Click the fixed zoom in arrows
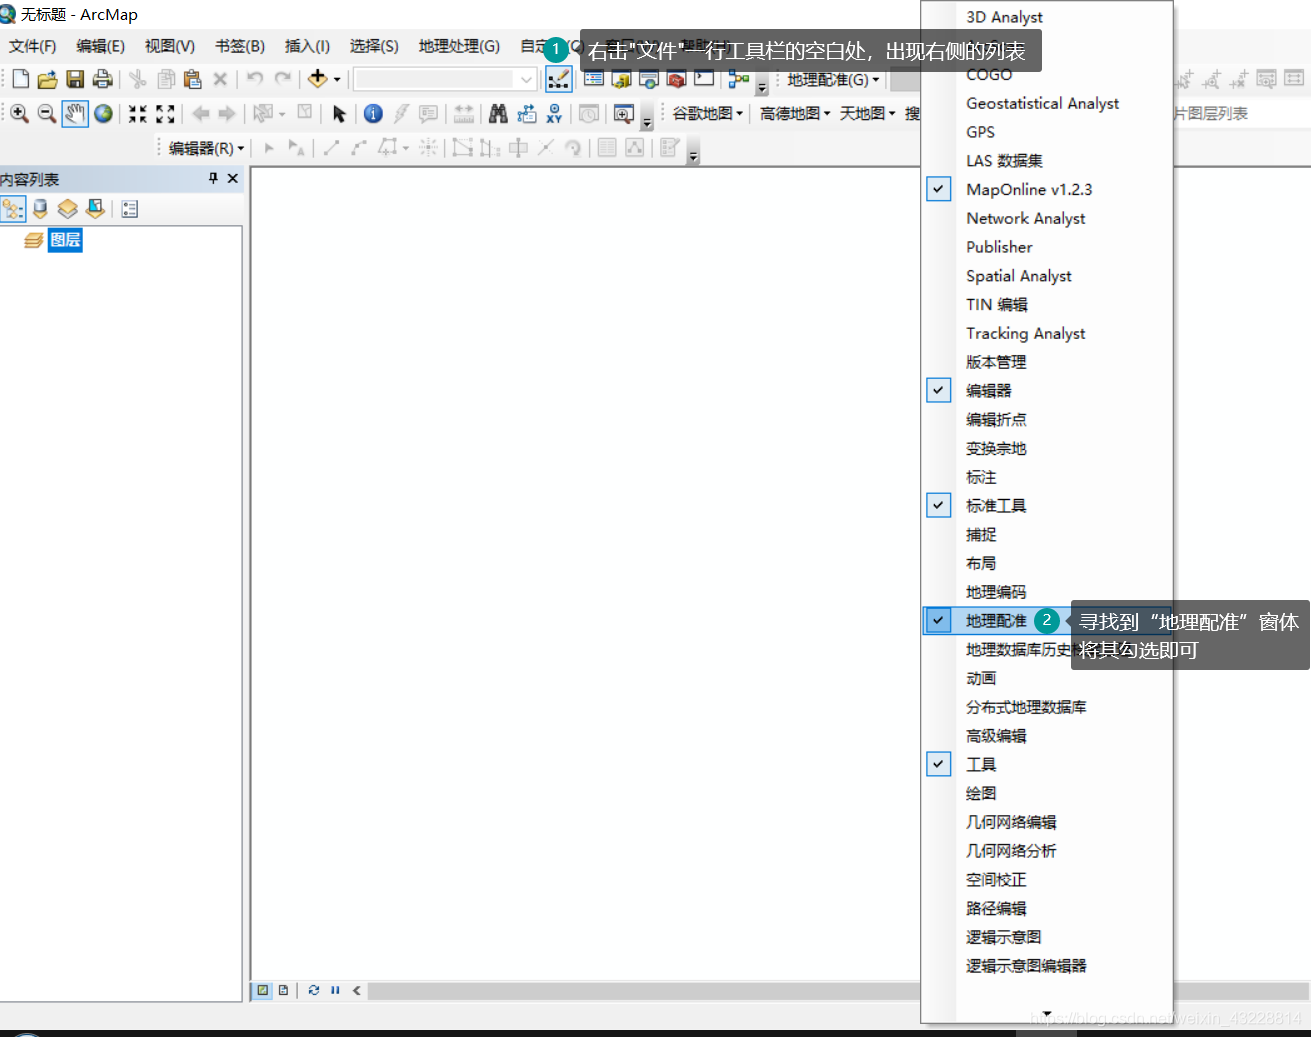The height and width of the screenshot is (1037, 1311). tap(138, 114)
